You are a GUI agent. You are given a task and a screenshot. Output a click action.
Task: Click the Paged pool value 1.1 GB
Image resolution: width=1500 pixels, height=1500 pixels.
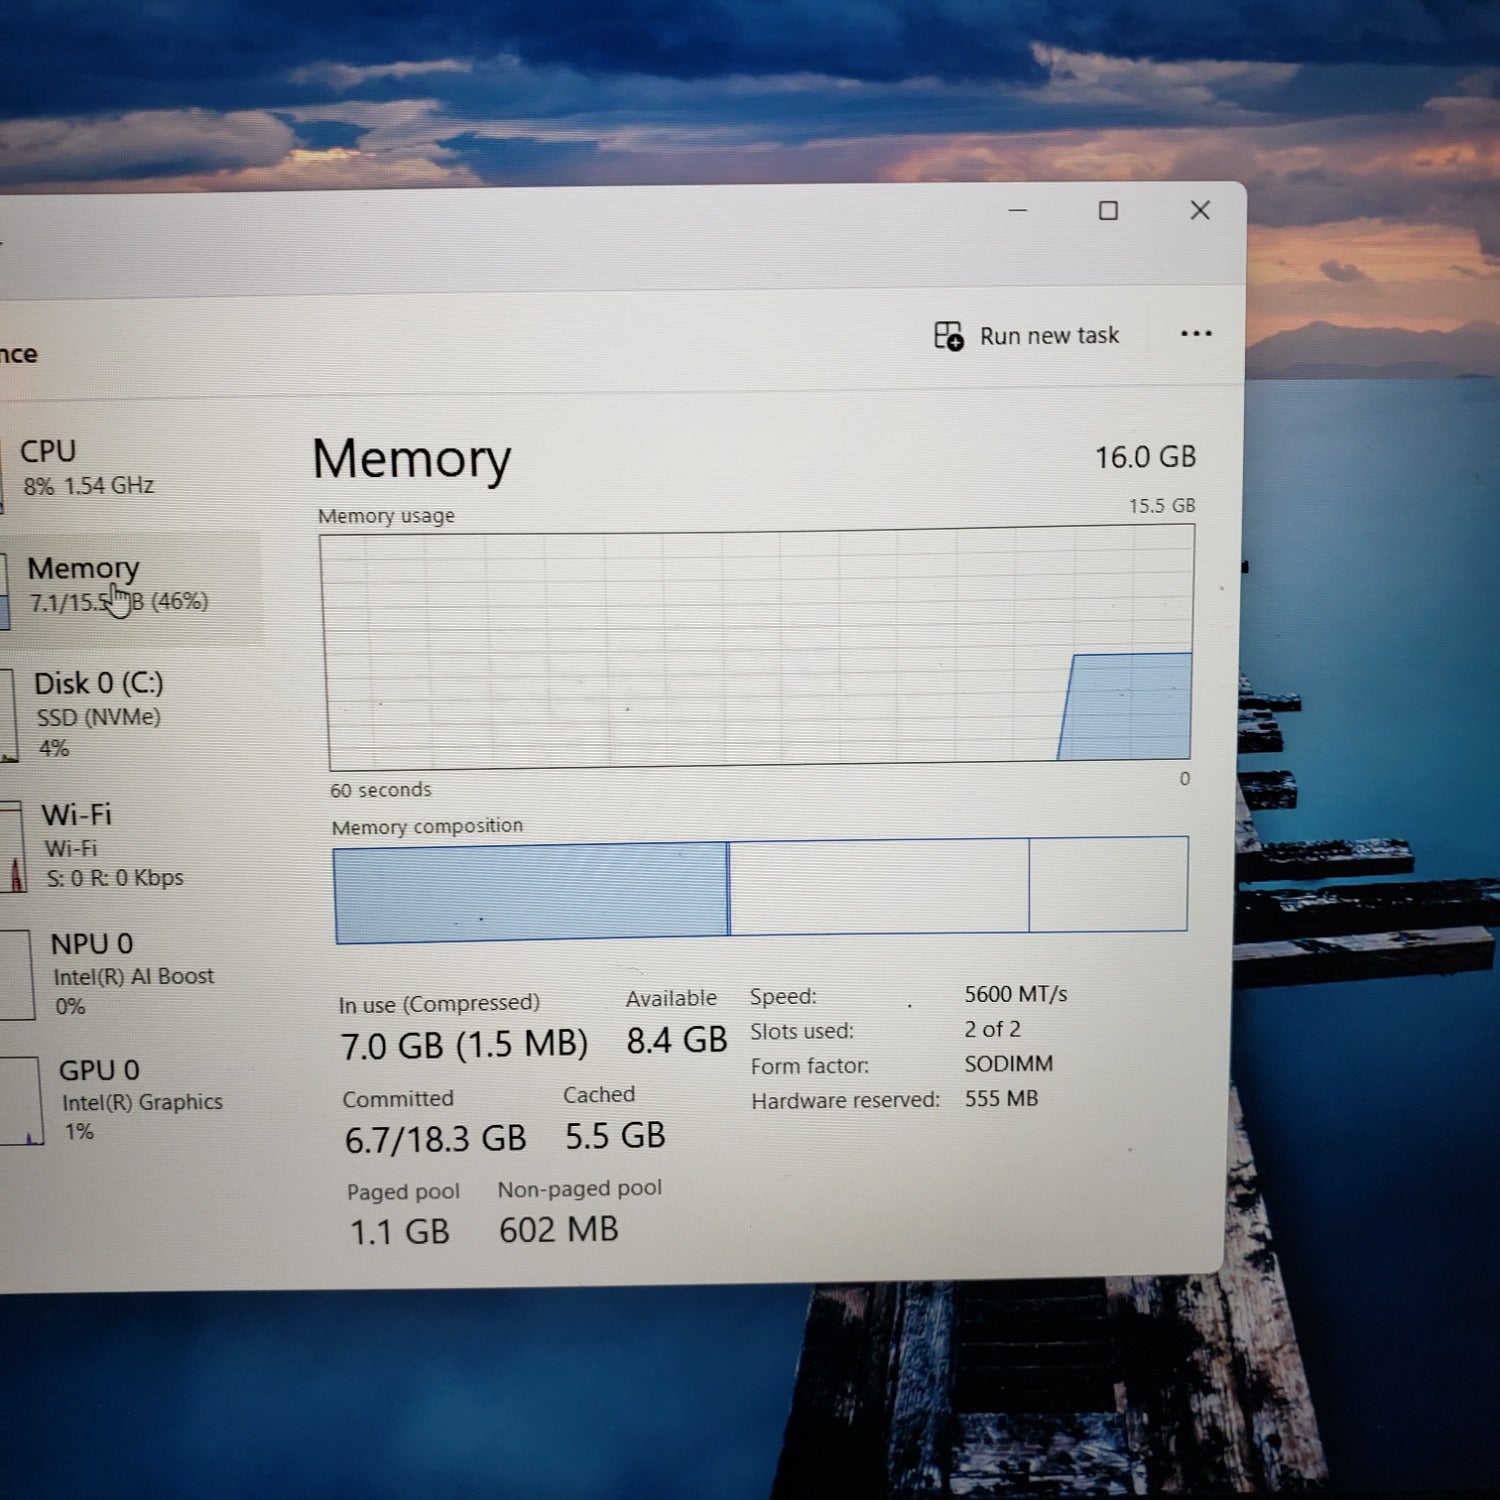[399, 1232]
